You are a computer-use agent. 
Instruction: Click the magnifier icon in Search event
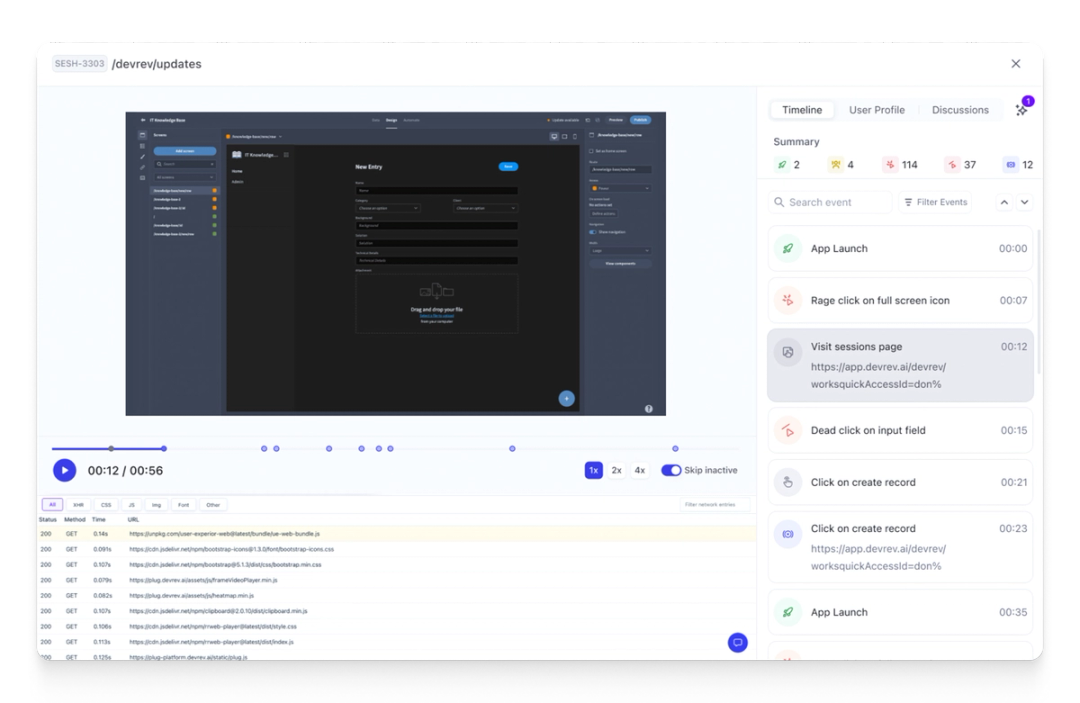pos(779,202)
